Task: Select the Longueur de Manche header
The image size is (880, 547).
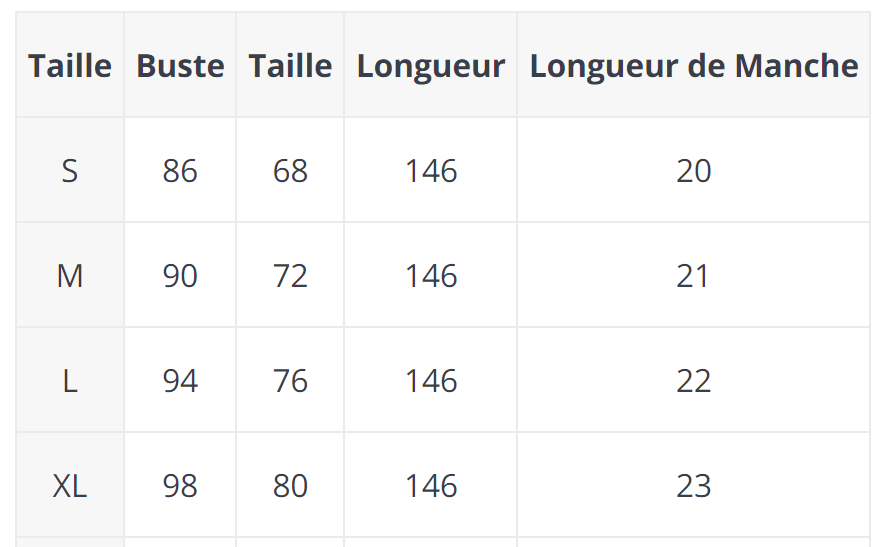Action: tap(693, 66)
